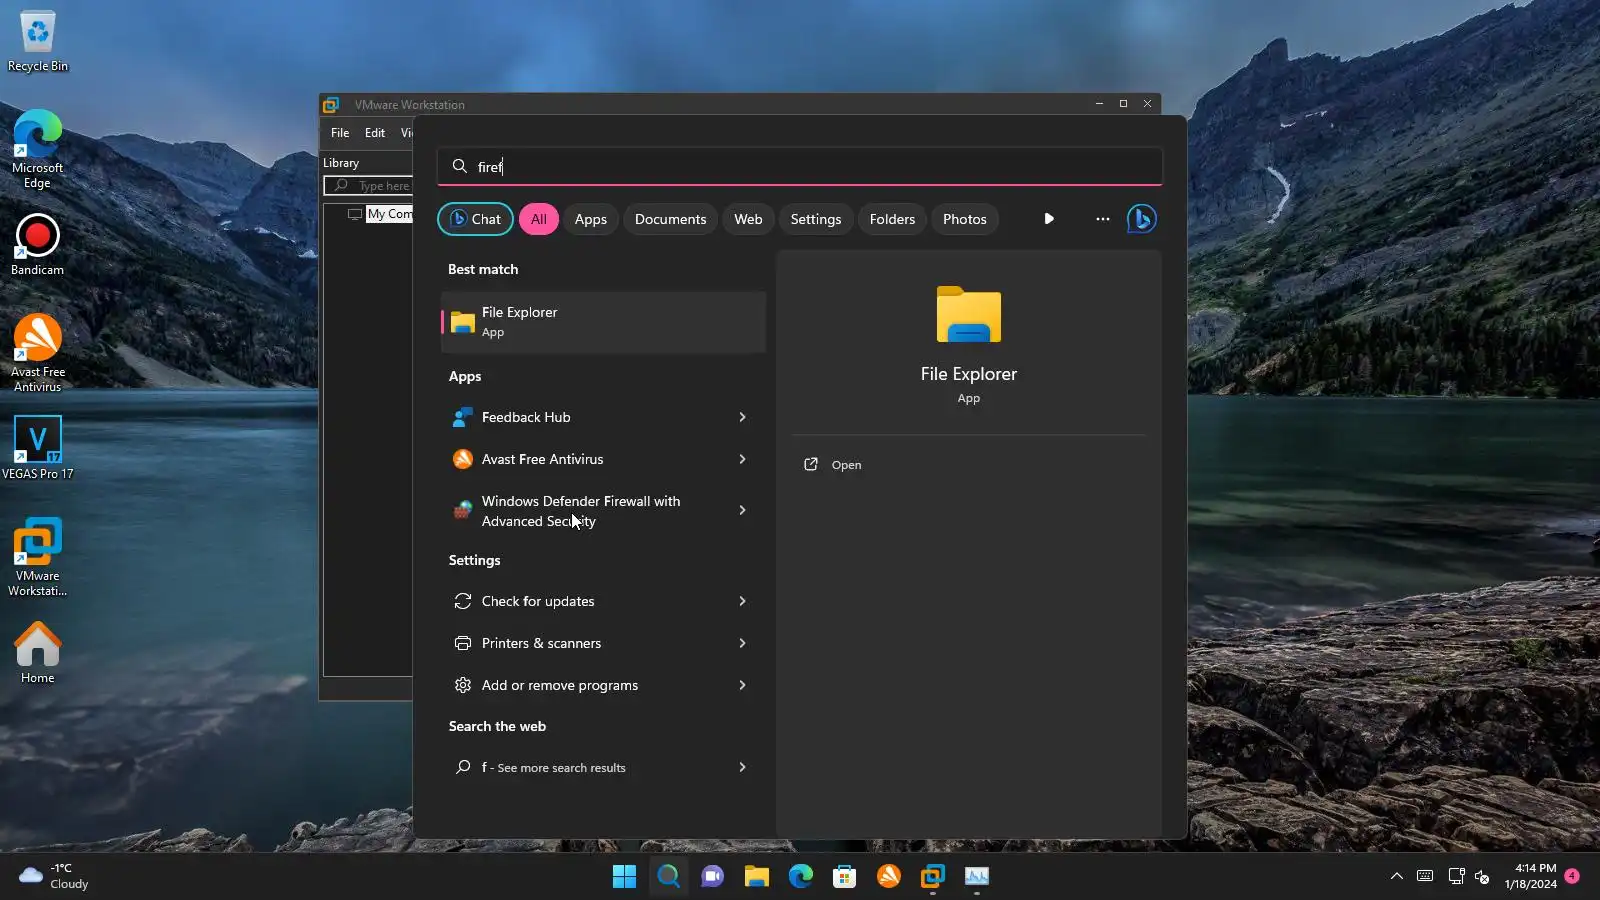The image size is (1600, 900).
Task: Click the Search icon on the taskbar
Action: pos(668,876)
